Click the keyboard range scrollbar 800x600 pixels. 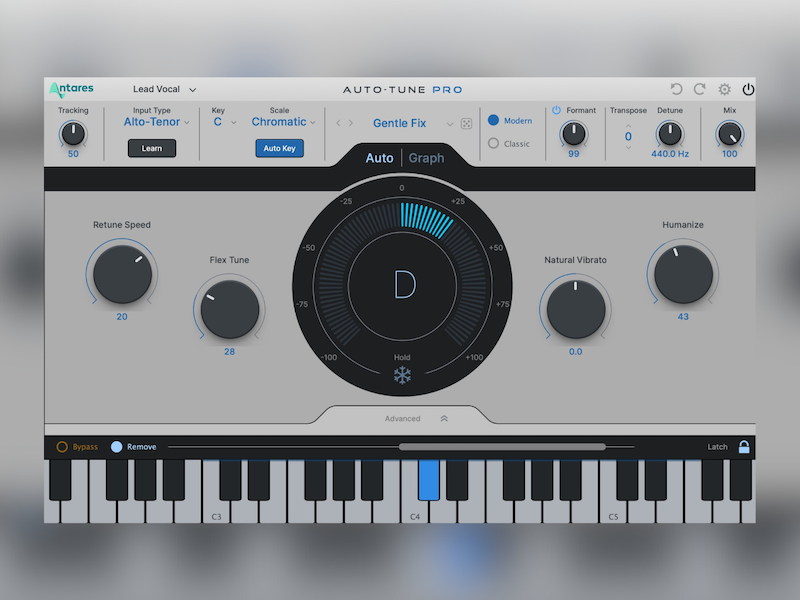point(501,447)
